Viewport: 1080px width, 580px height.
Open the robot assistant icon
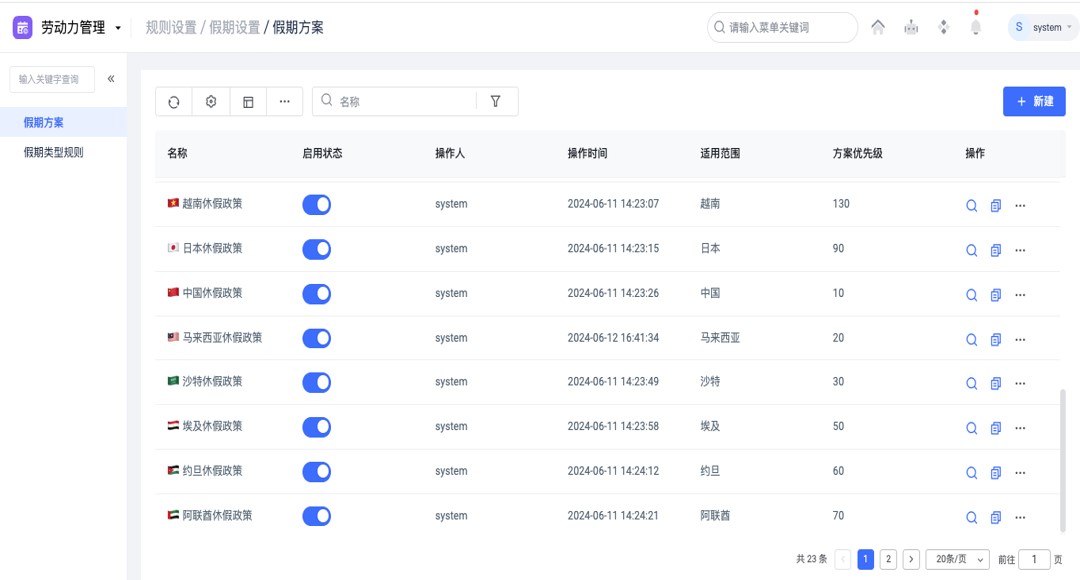[911, 28]
